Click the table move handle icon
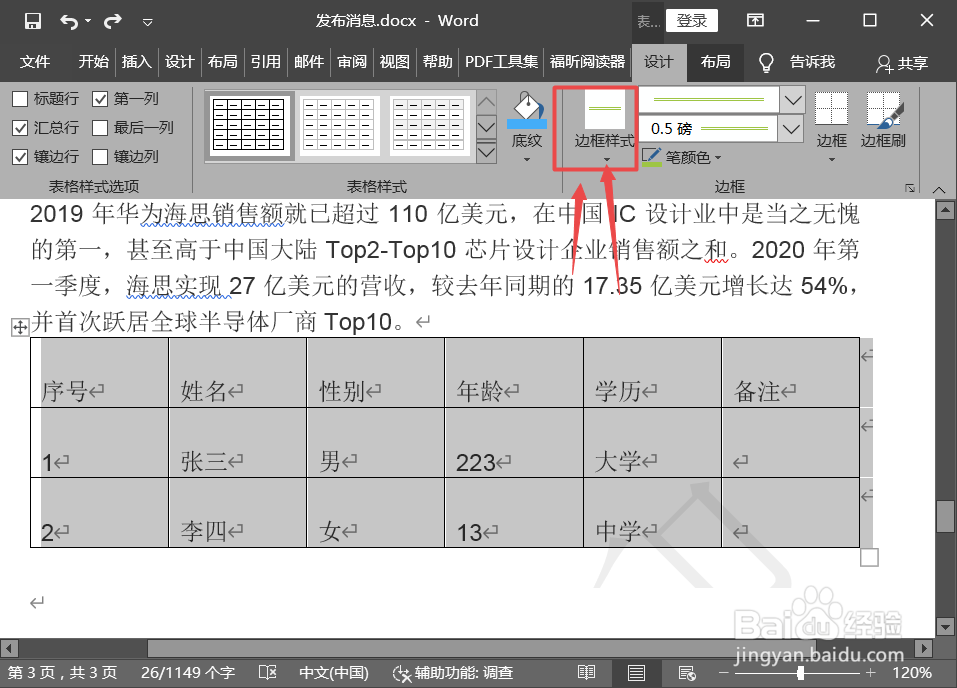 (x=20, y=328)
